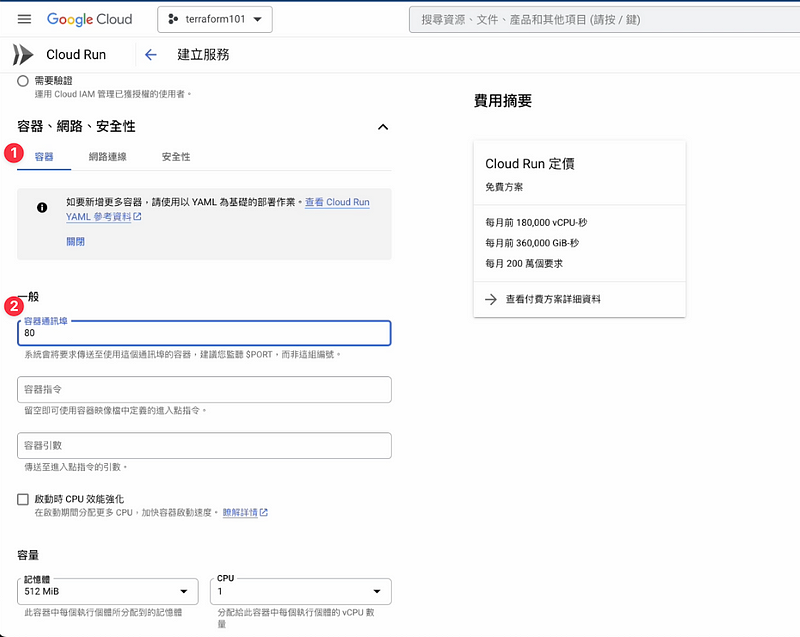Click the 傳送至進入點指令的引數 helper text
The image size is (800, 637).
75,467
